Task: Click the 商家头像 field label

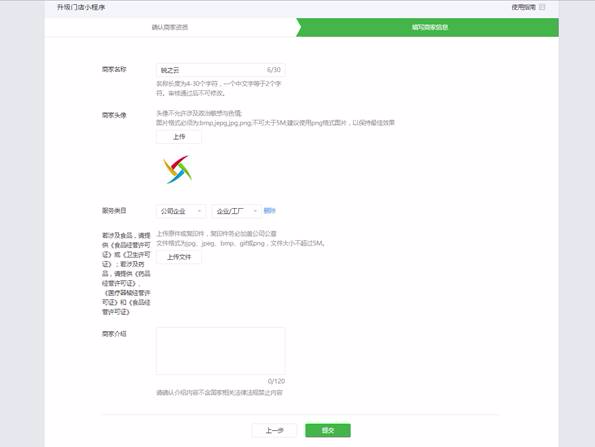Action: (x=114, y=115)
